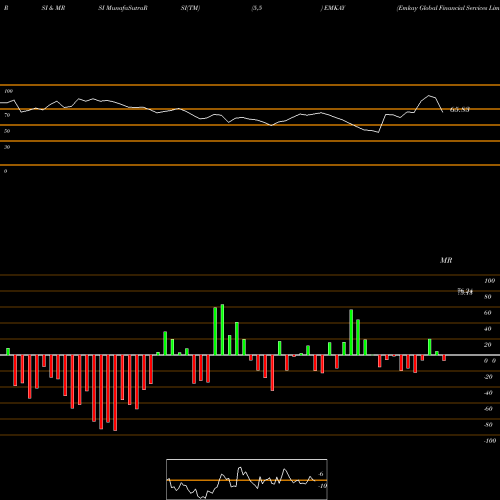Click the 20 label on MR axis
Image resolution: width=500 pixels, height=500 pixels.
[x=488, y=345]
